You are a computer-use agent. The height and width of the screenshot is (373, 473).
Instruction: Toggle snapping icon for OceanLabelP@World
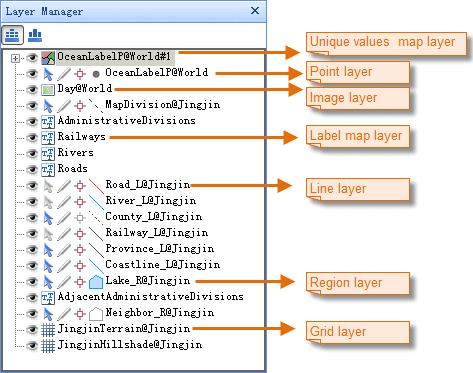click(80, 74)
